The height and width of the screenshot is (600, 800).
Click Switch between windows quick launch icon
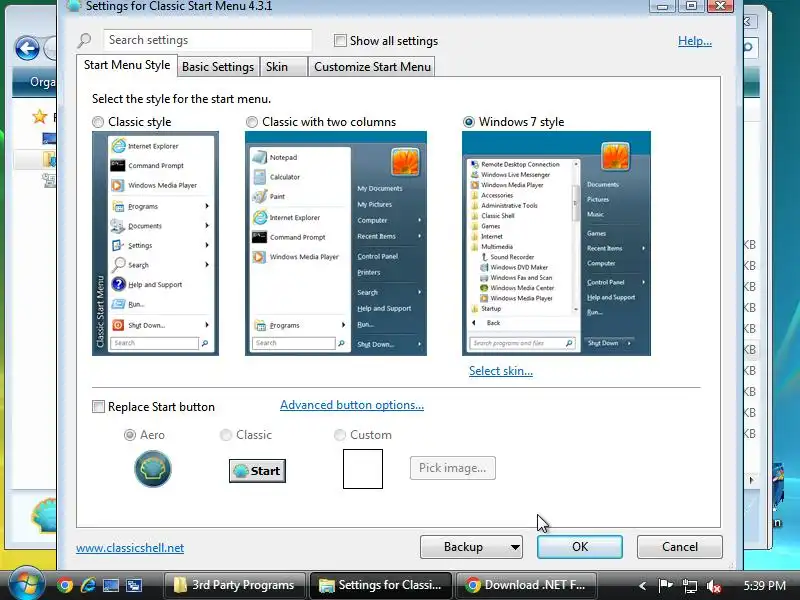134,585
